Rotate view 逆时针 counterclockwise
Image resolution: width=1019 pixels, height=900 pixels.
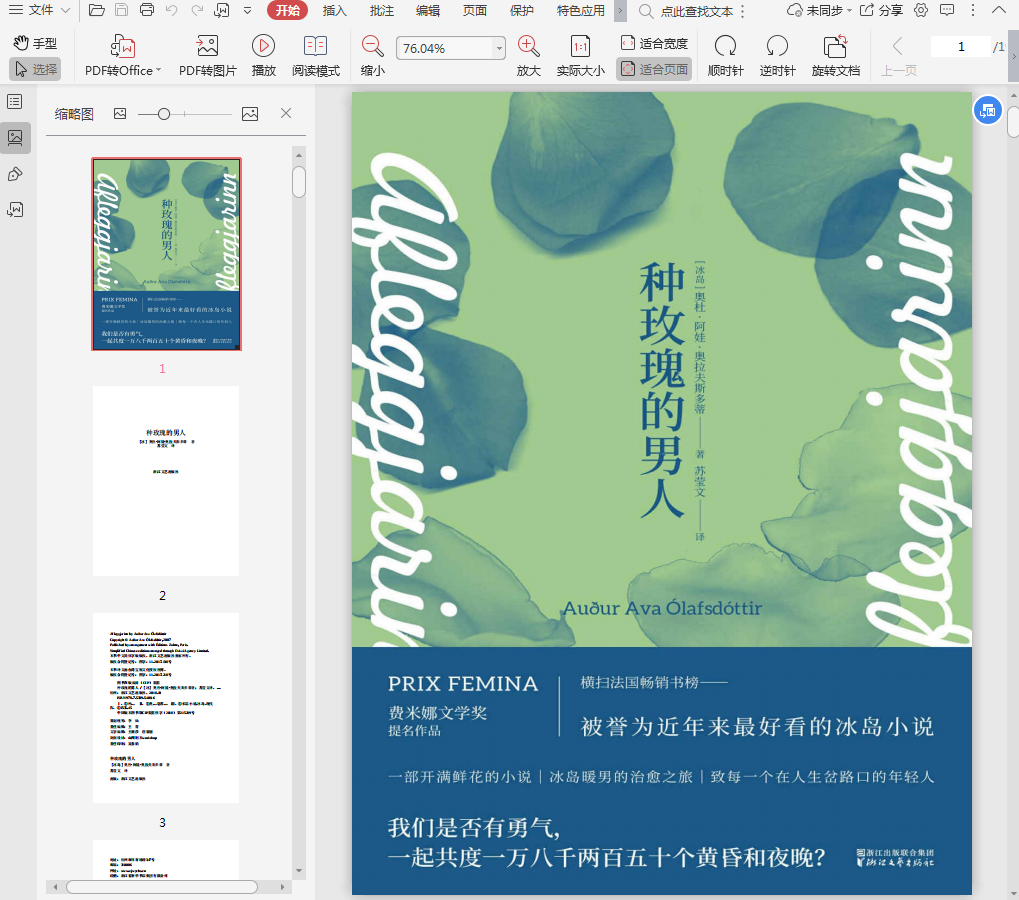click(x=777, y=56)
